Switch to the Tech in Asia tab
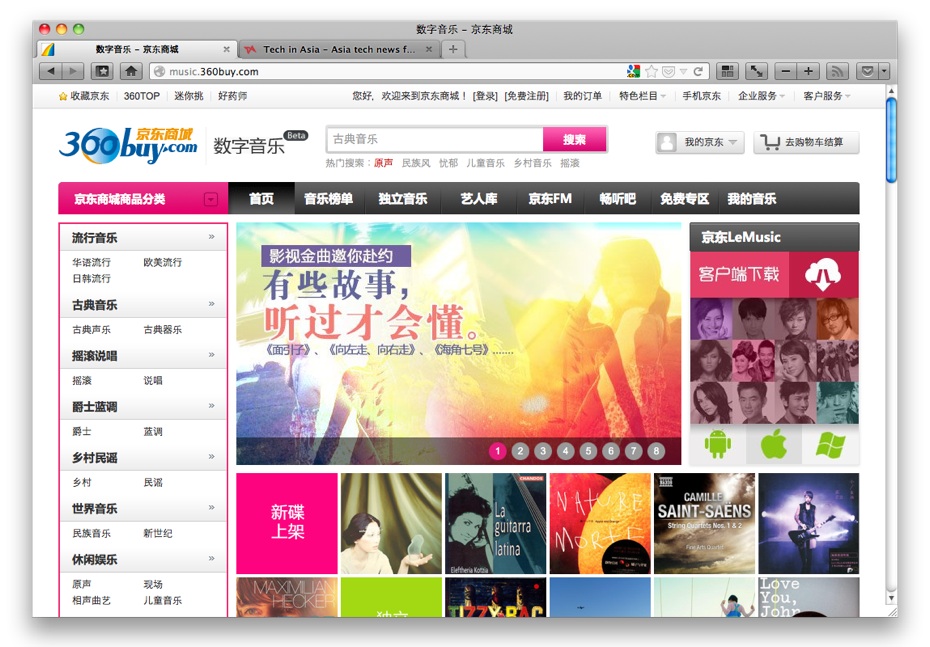Image resolution: width=930 pixels, height=647 pixels. tap(339, 49)
